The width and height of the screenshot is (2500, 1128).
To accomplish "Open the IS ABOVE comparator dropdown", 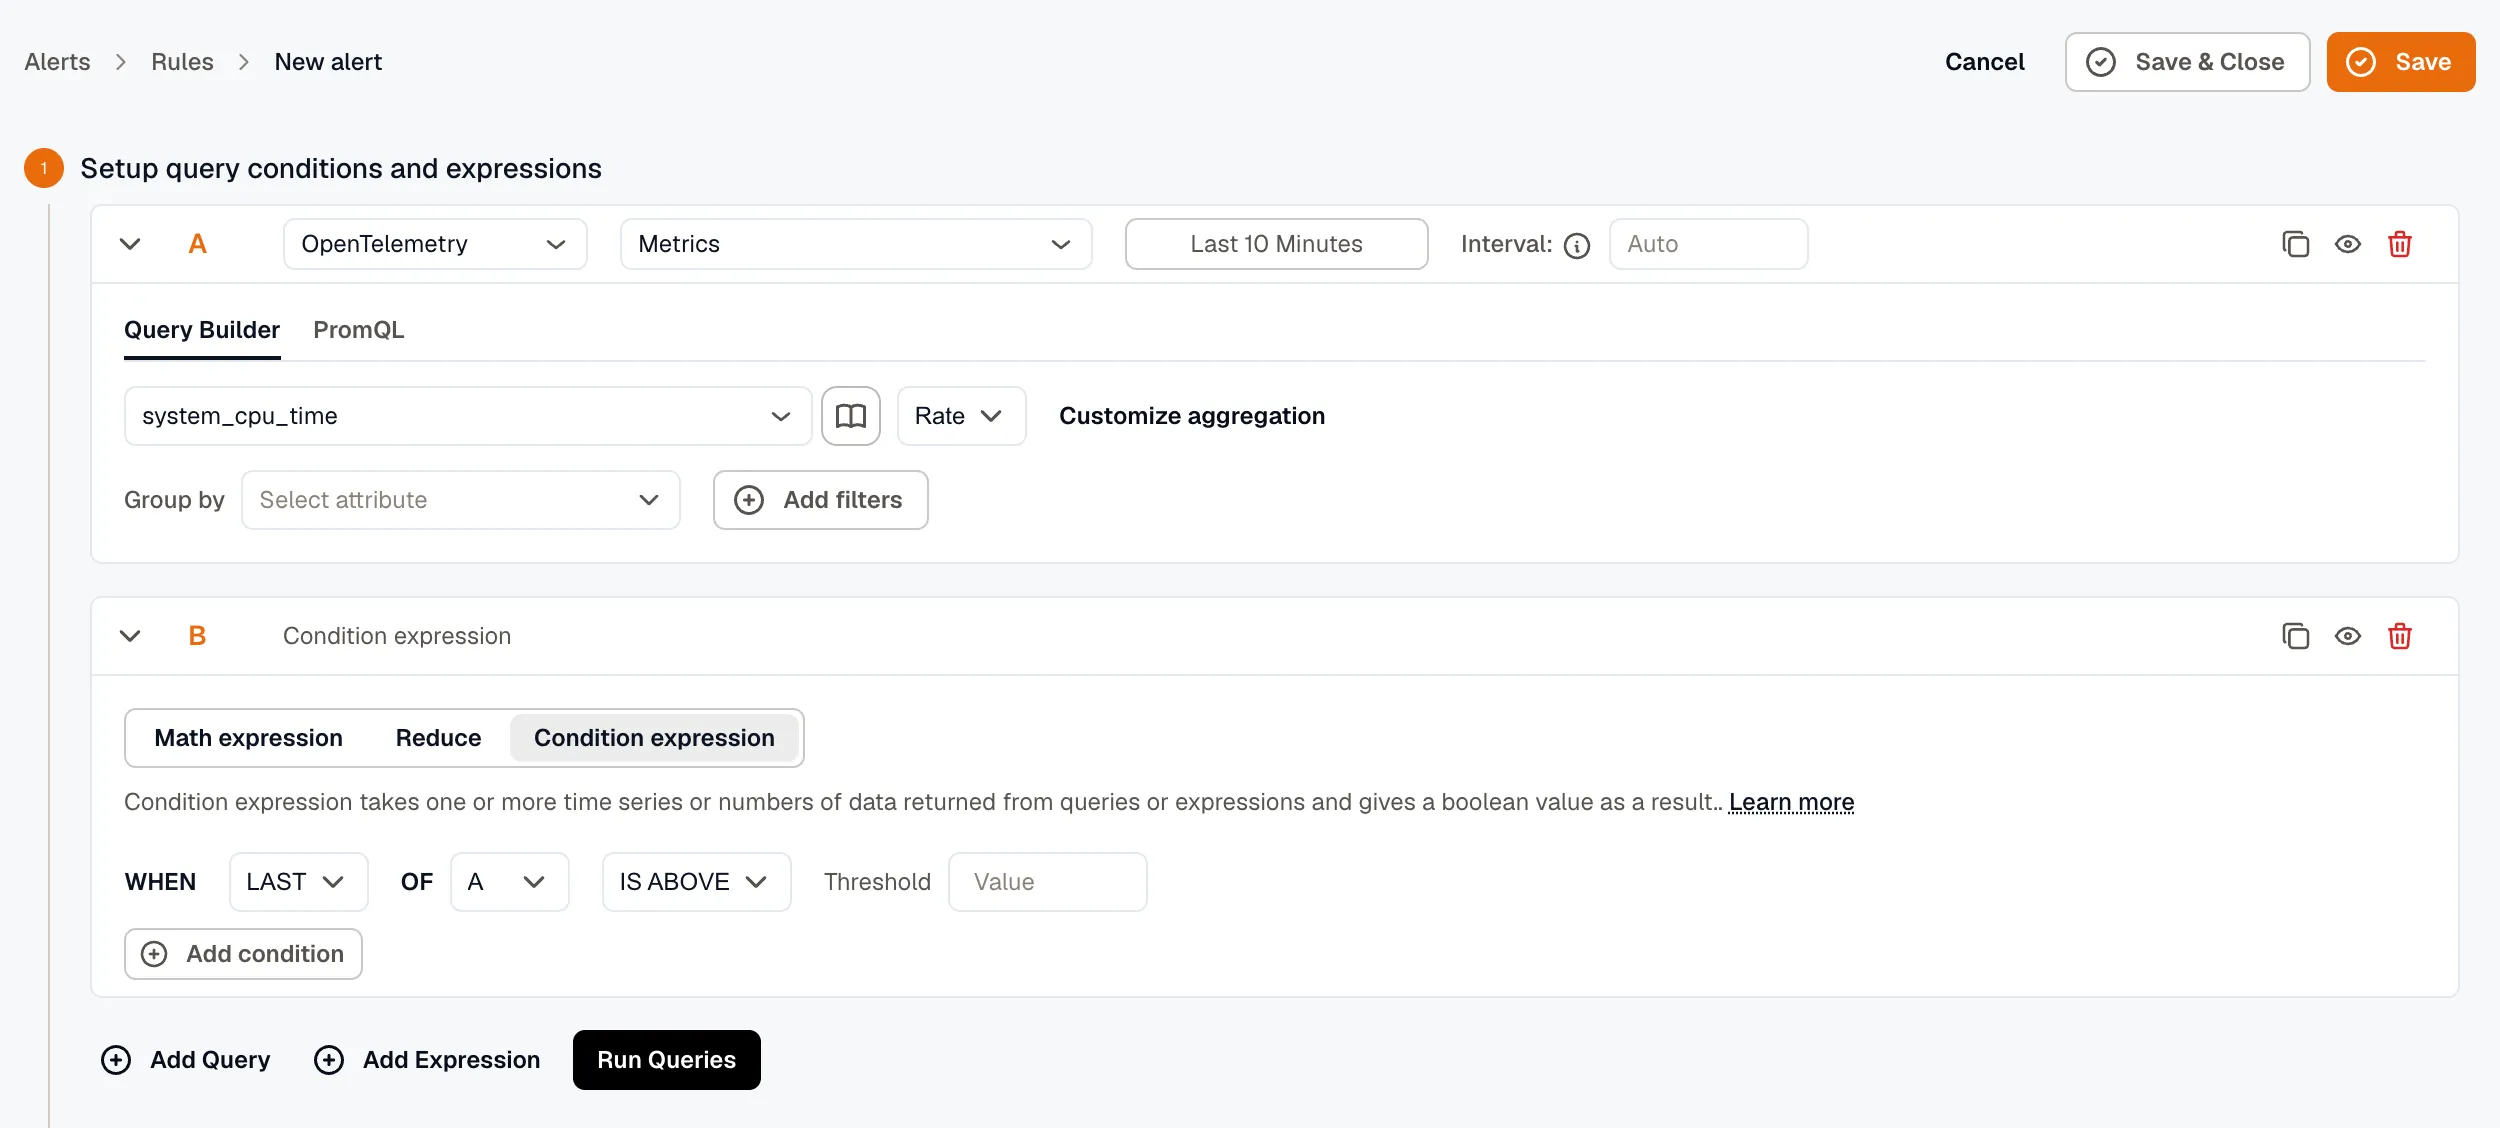I will coord(697,882).
